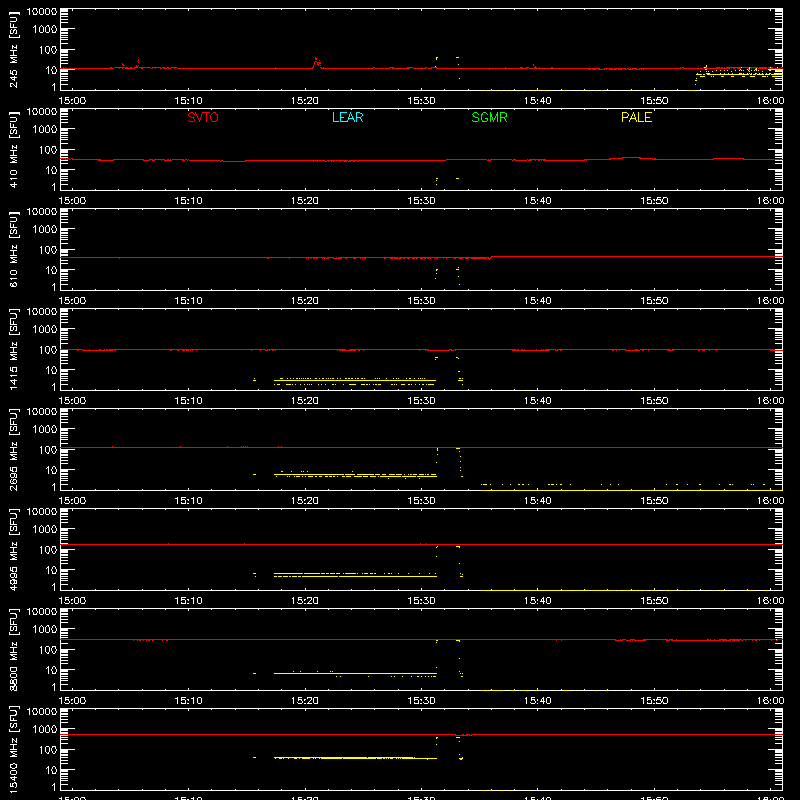
Task: Click 15:10 time label under 245 MHz panel
Action: pos(188,101)
